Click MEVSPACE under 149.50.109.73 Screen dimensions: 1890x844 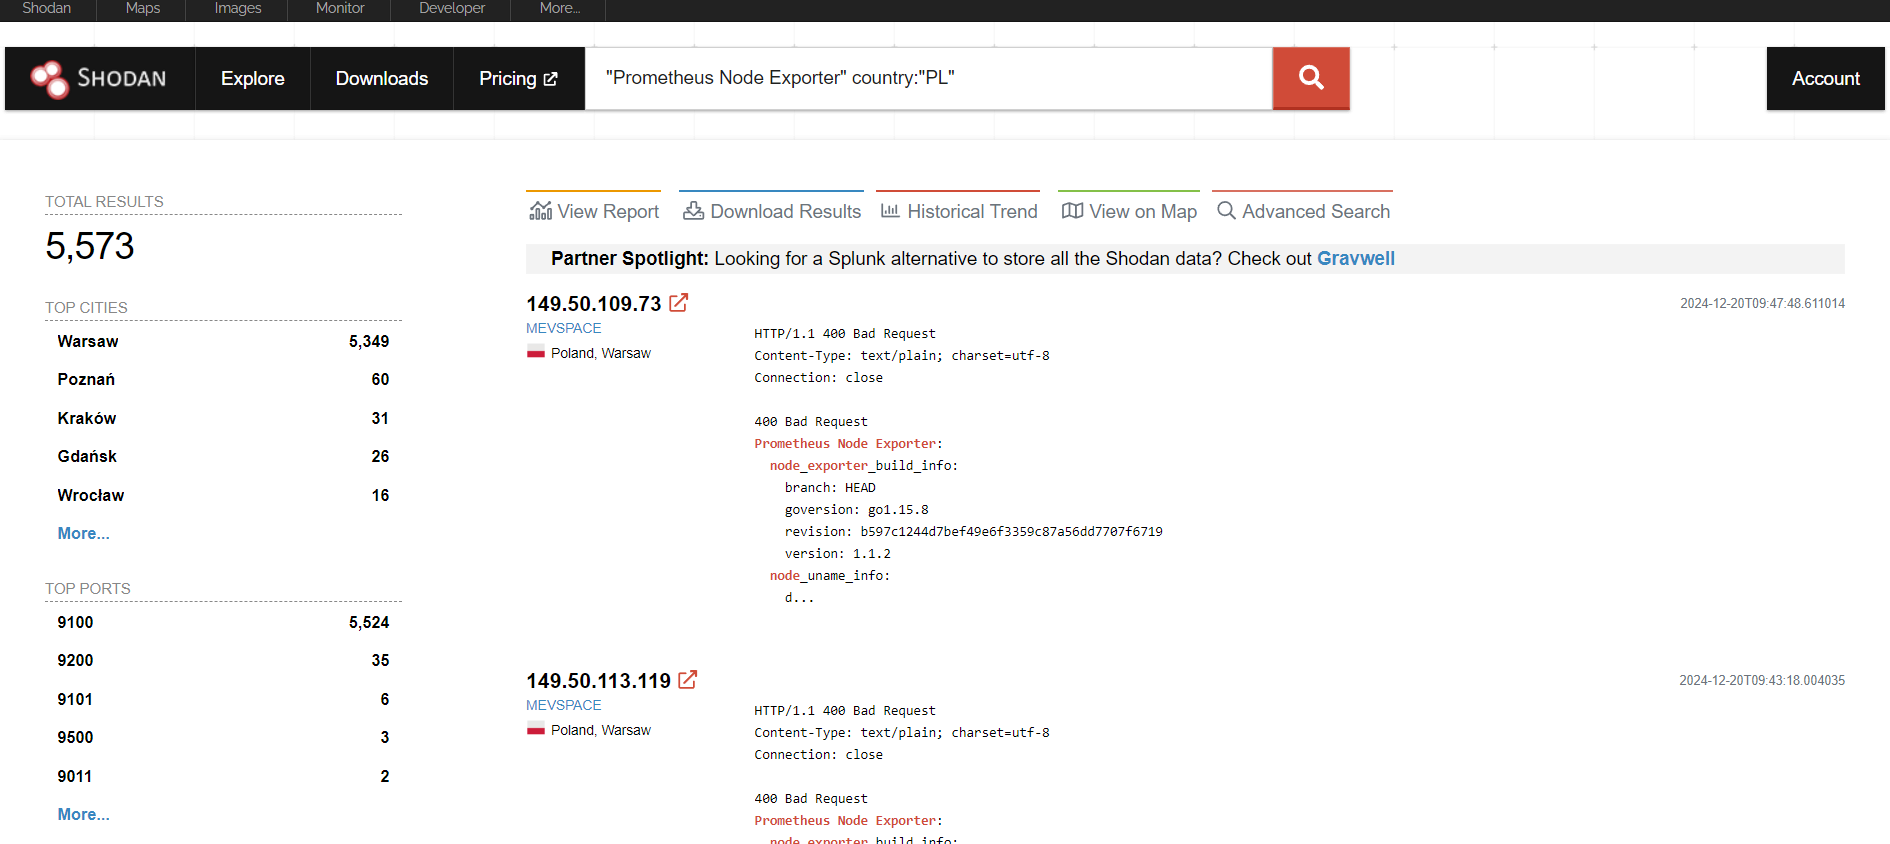tap(564, 328)
